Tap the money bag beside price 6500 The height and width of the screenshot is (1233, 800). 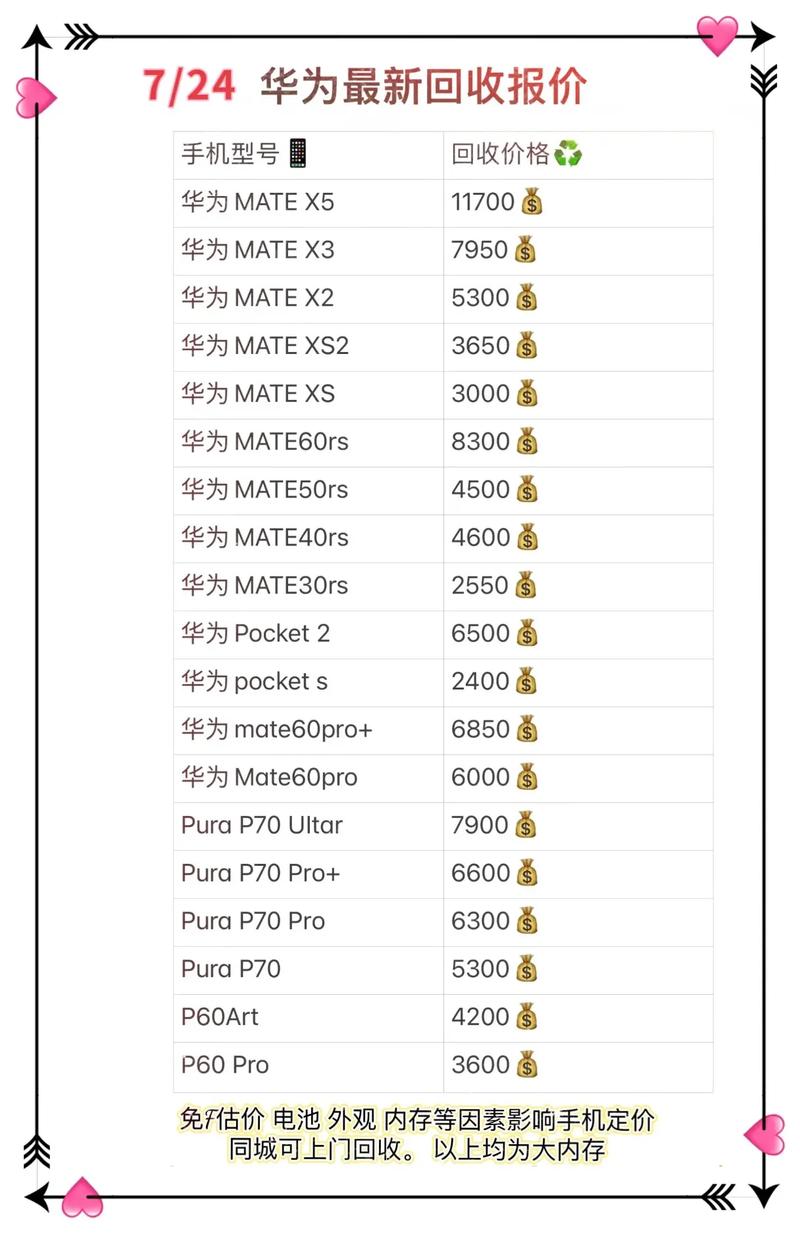(x=527, y=633)
